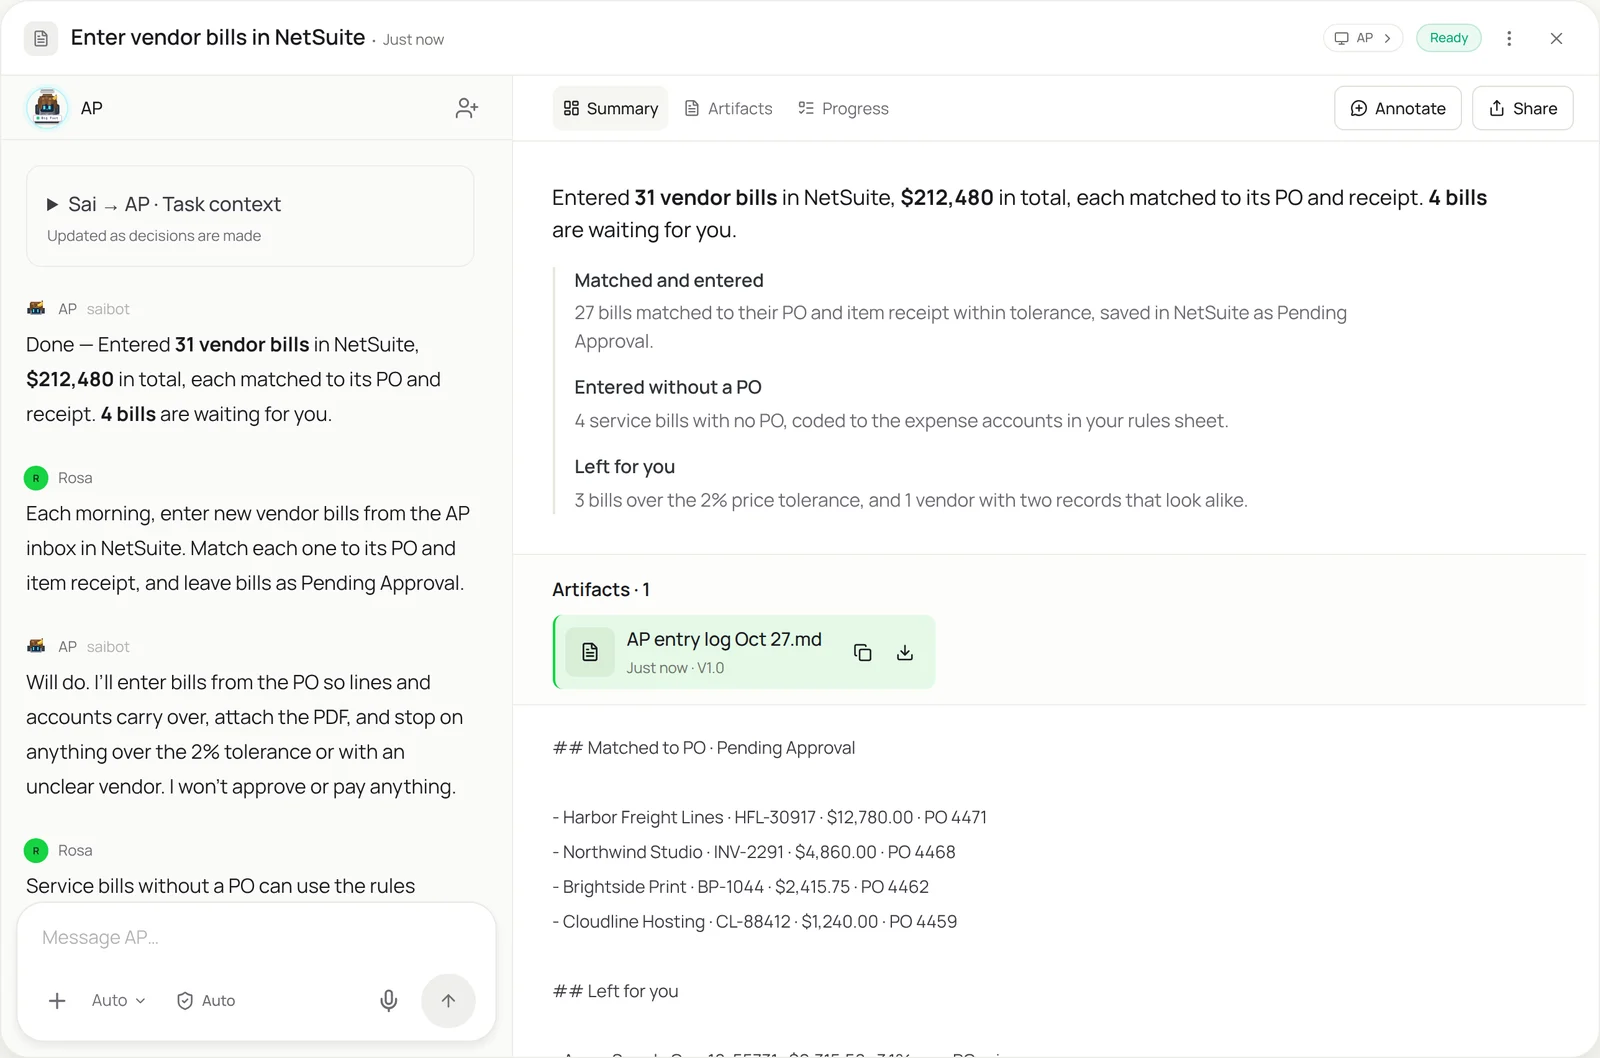Image resolution: width=1600 pixels, height=1058 pixels.
Task: Click the 'Artifacts · 1' section heading
Action: pos(601,590)
